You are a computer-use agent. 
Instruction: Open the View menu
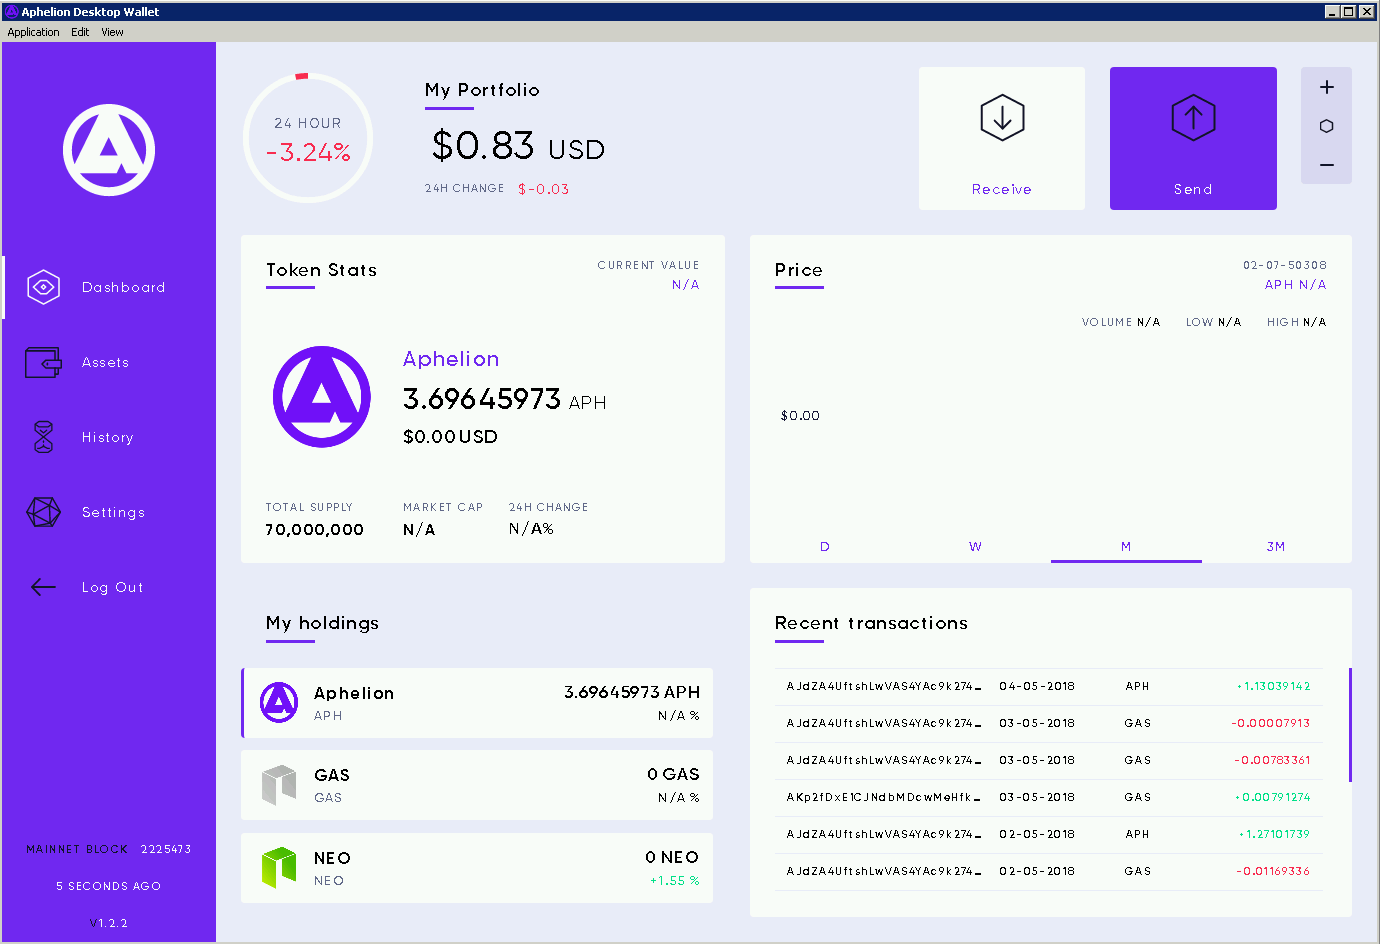(x=112, y=31)
